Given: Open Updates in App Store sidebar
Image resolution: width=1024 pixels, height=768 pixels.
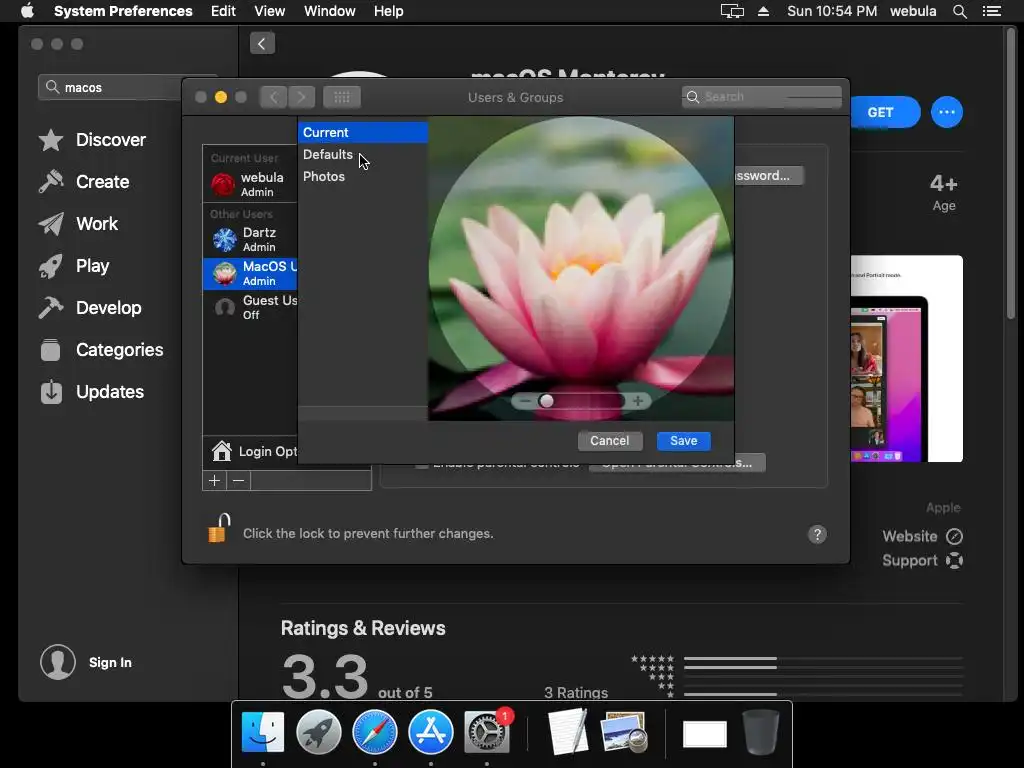Looking at the screenshot, I should (x=91, y=392).
